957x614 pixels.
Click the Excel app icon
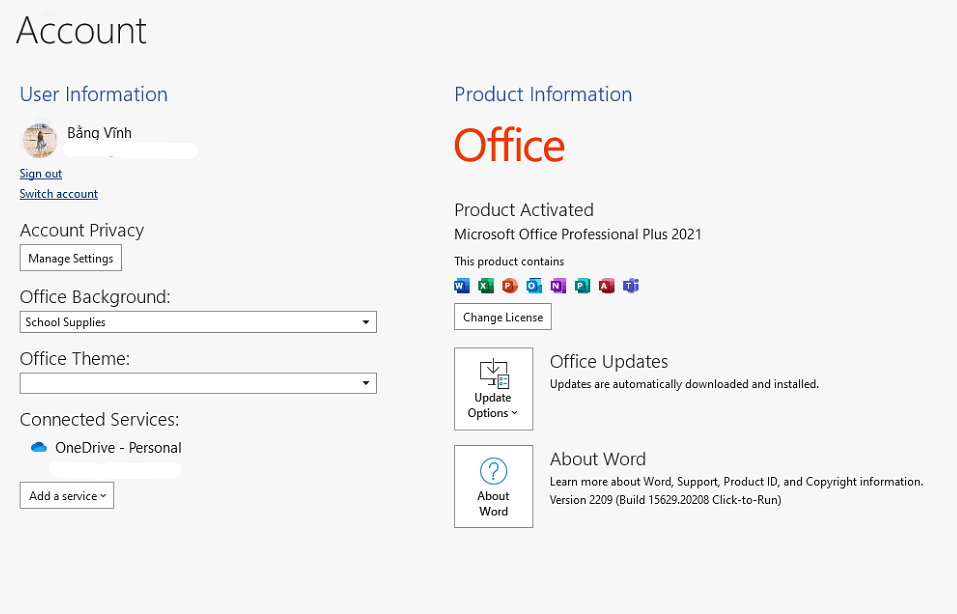click(486, 286)
